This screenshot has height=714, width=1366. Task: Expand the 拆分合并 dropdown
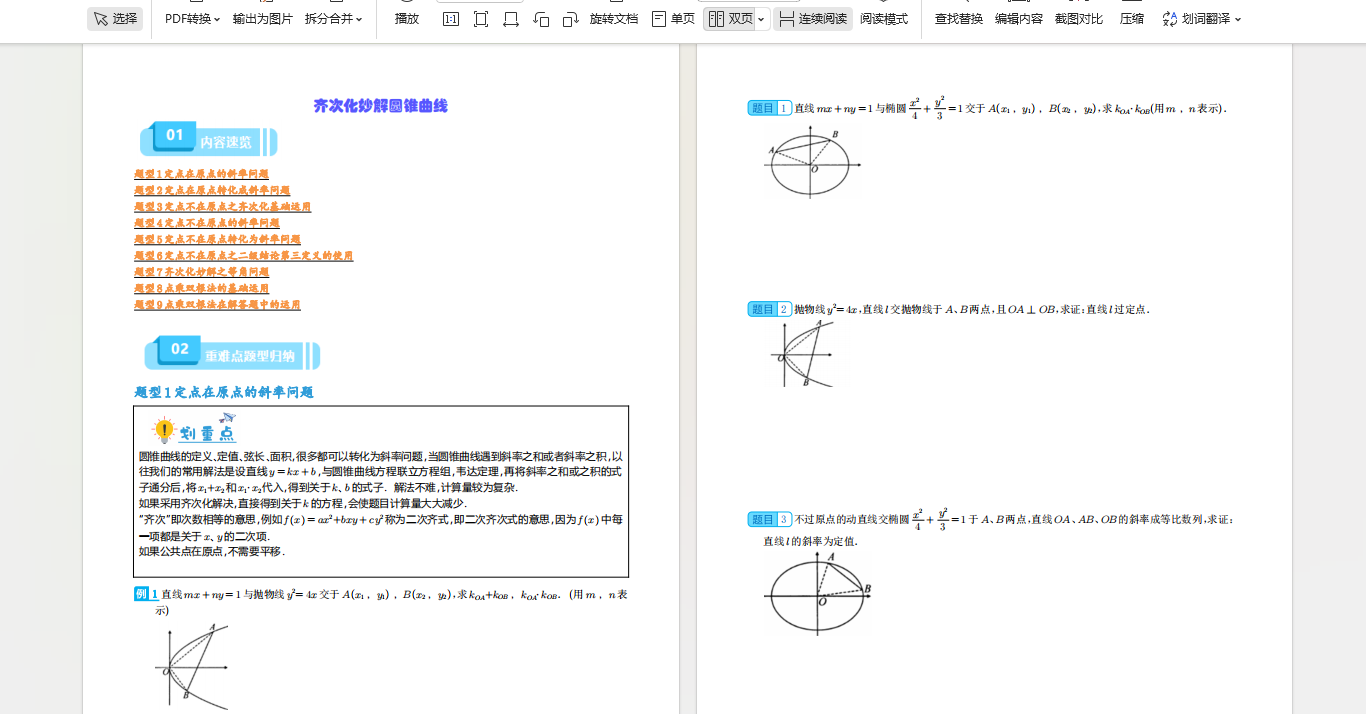coord(334,19)
